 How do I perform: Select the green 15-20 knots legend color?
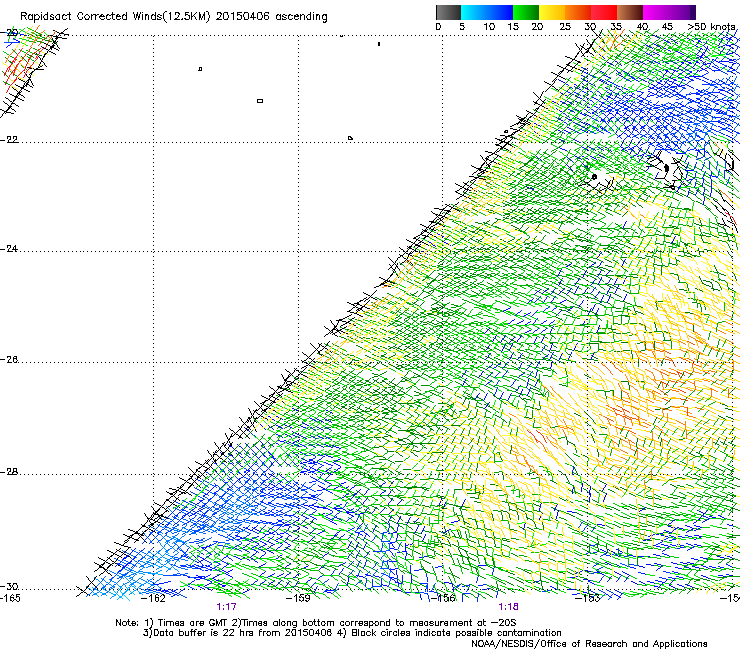(526, 12)
